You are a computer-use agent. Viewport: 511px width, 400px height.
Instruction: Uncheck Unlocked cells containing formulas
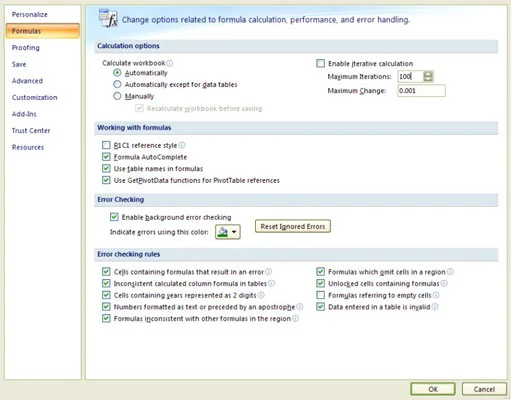[x=320, y=283]
